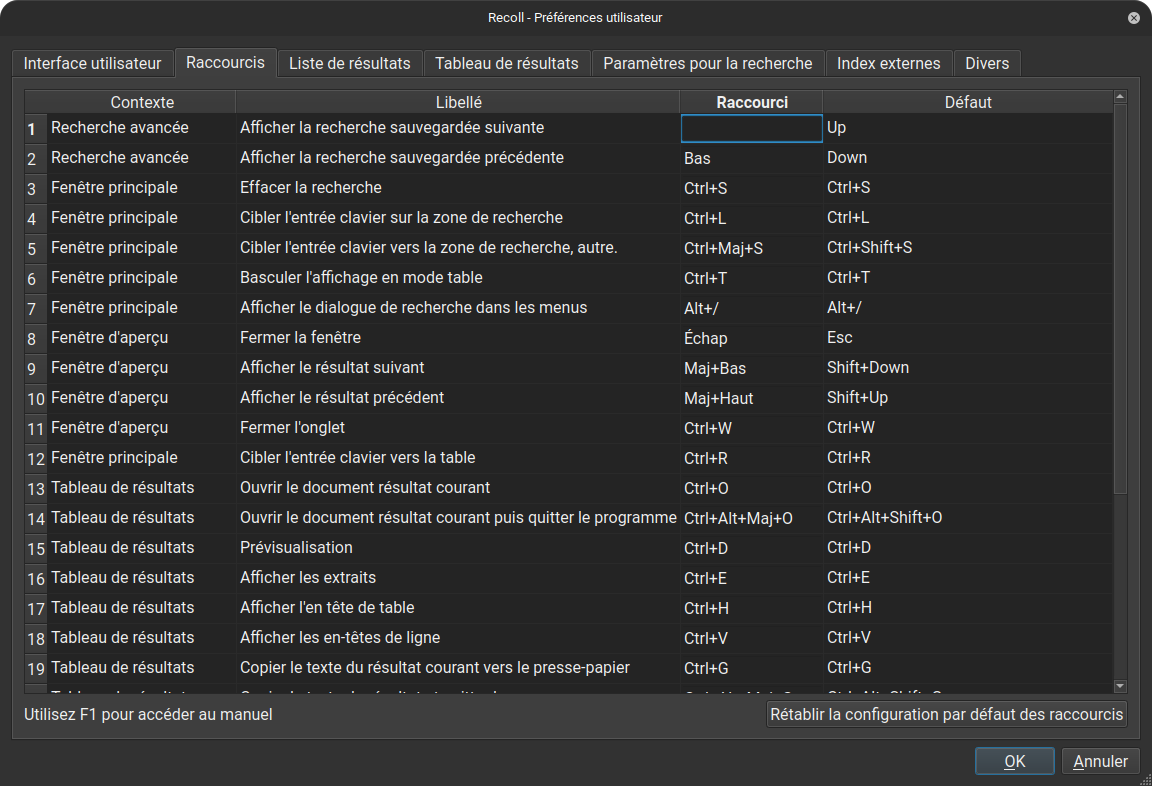Click the Annuler button
The width and height of the screenshot is (1152, 786).
coord(1100,761)
